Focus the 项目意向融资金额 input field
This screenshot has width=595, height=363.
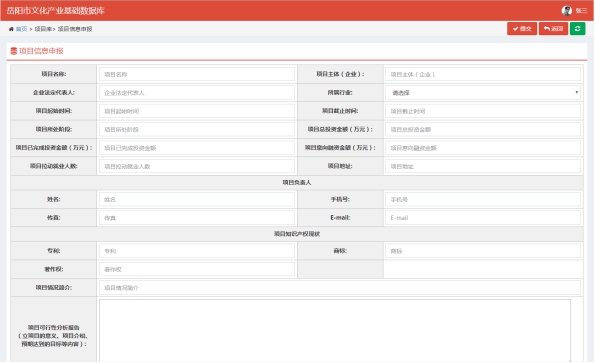pyautogui.click(x=483, y=148)
